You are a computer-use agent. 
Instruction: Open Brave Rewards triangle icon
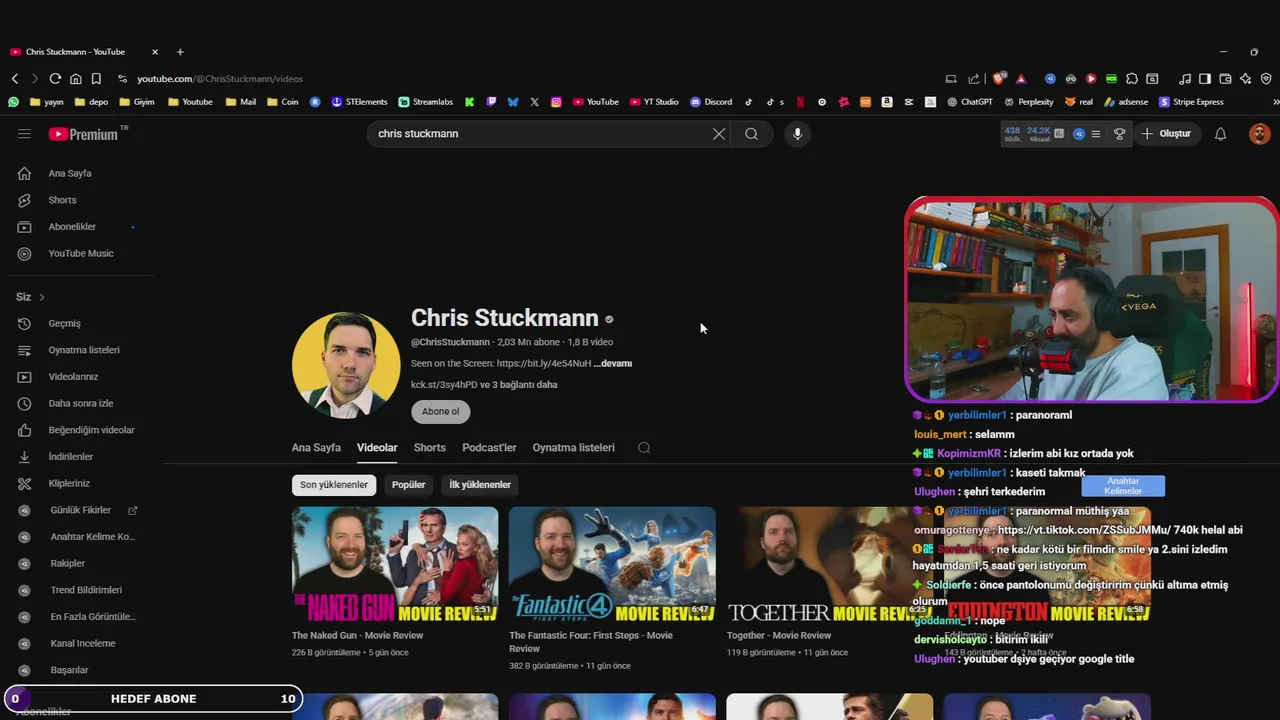pyautogui.click(x=1021, y=79)
